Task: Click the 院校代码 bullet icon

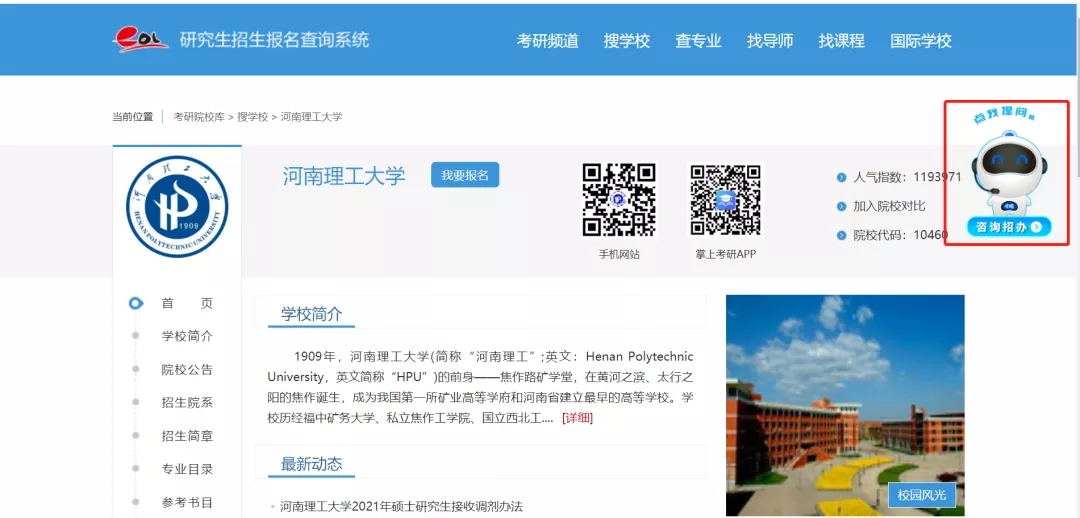Action: pos(841,236)
